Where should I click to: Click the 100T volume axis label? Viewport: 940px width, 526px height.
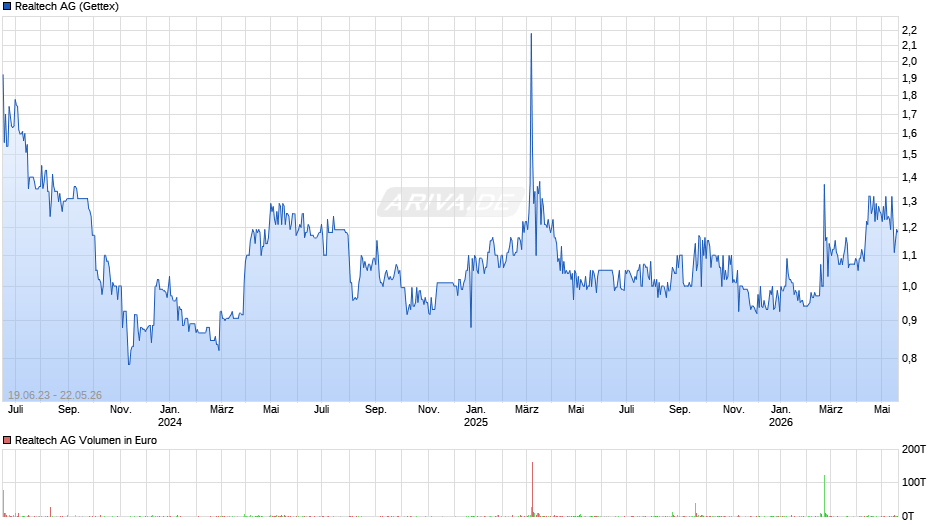[914, 482]
